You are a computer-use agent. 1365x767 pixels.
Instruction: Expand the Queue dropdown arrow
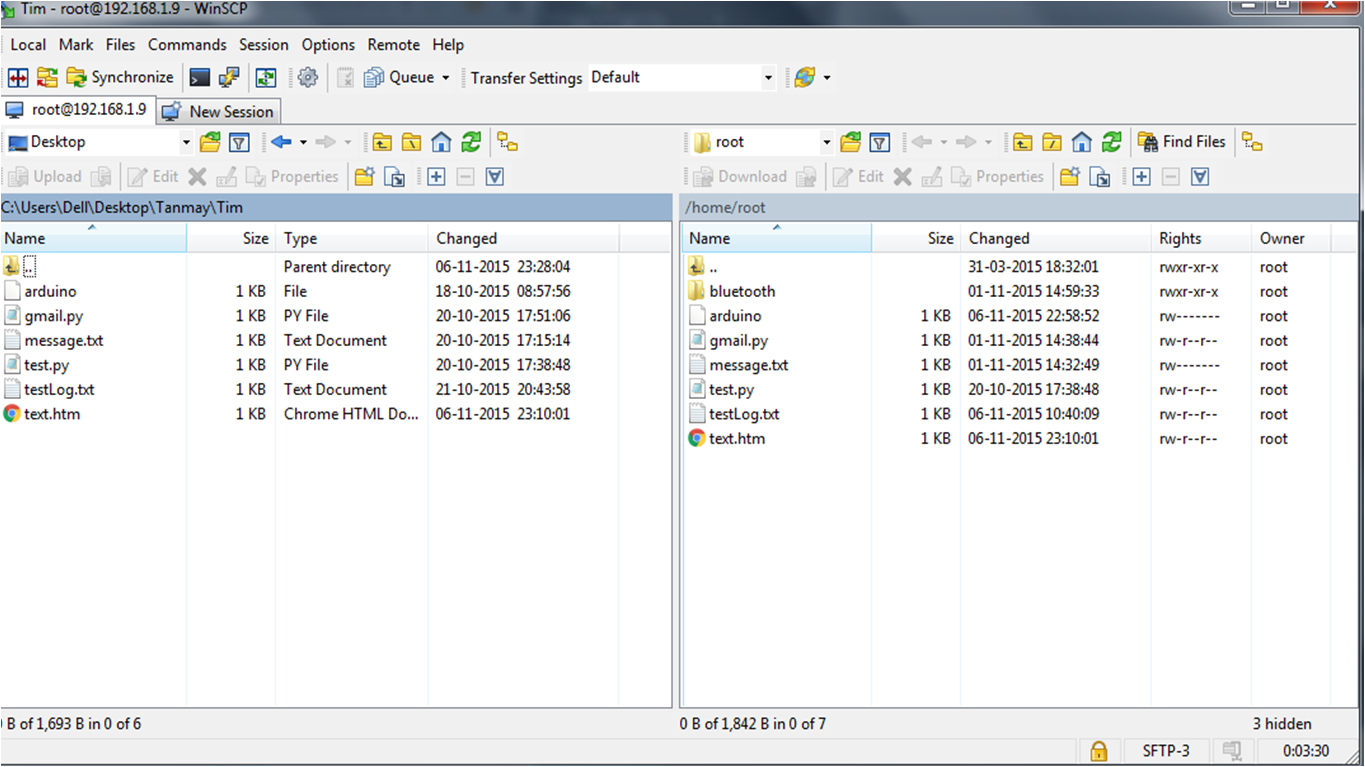(446, 77)
